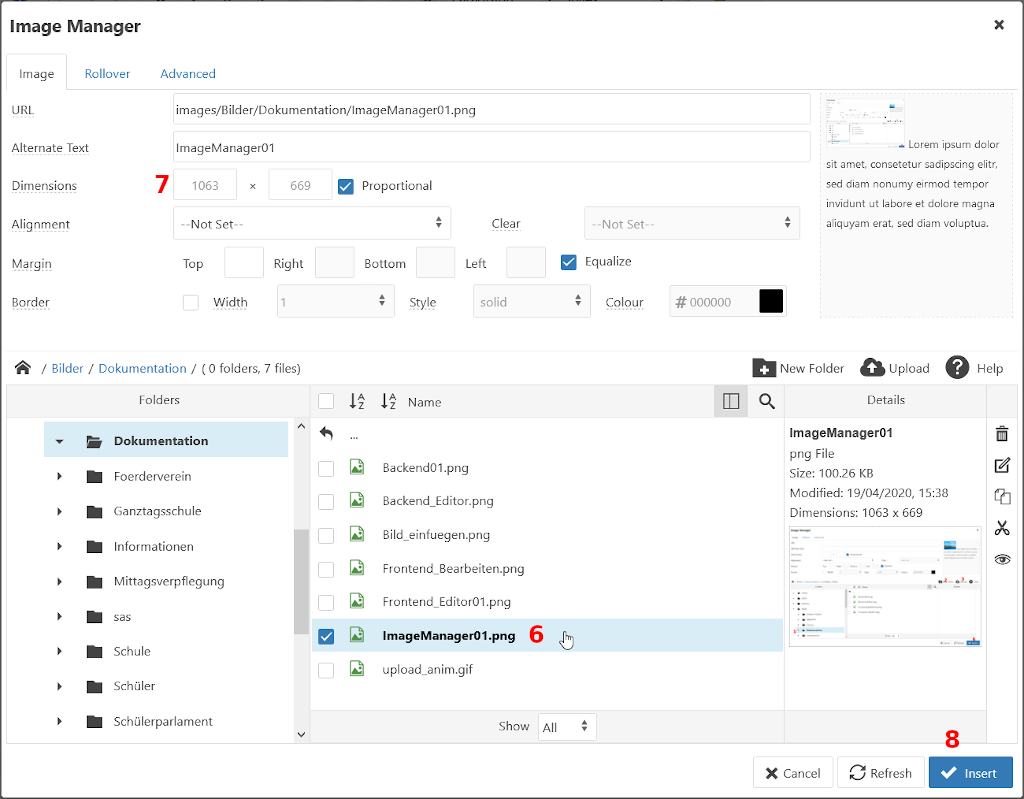Click the URL input field
This screenshot has width=1024, height=799.
coord(491,109)
